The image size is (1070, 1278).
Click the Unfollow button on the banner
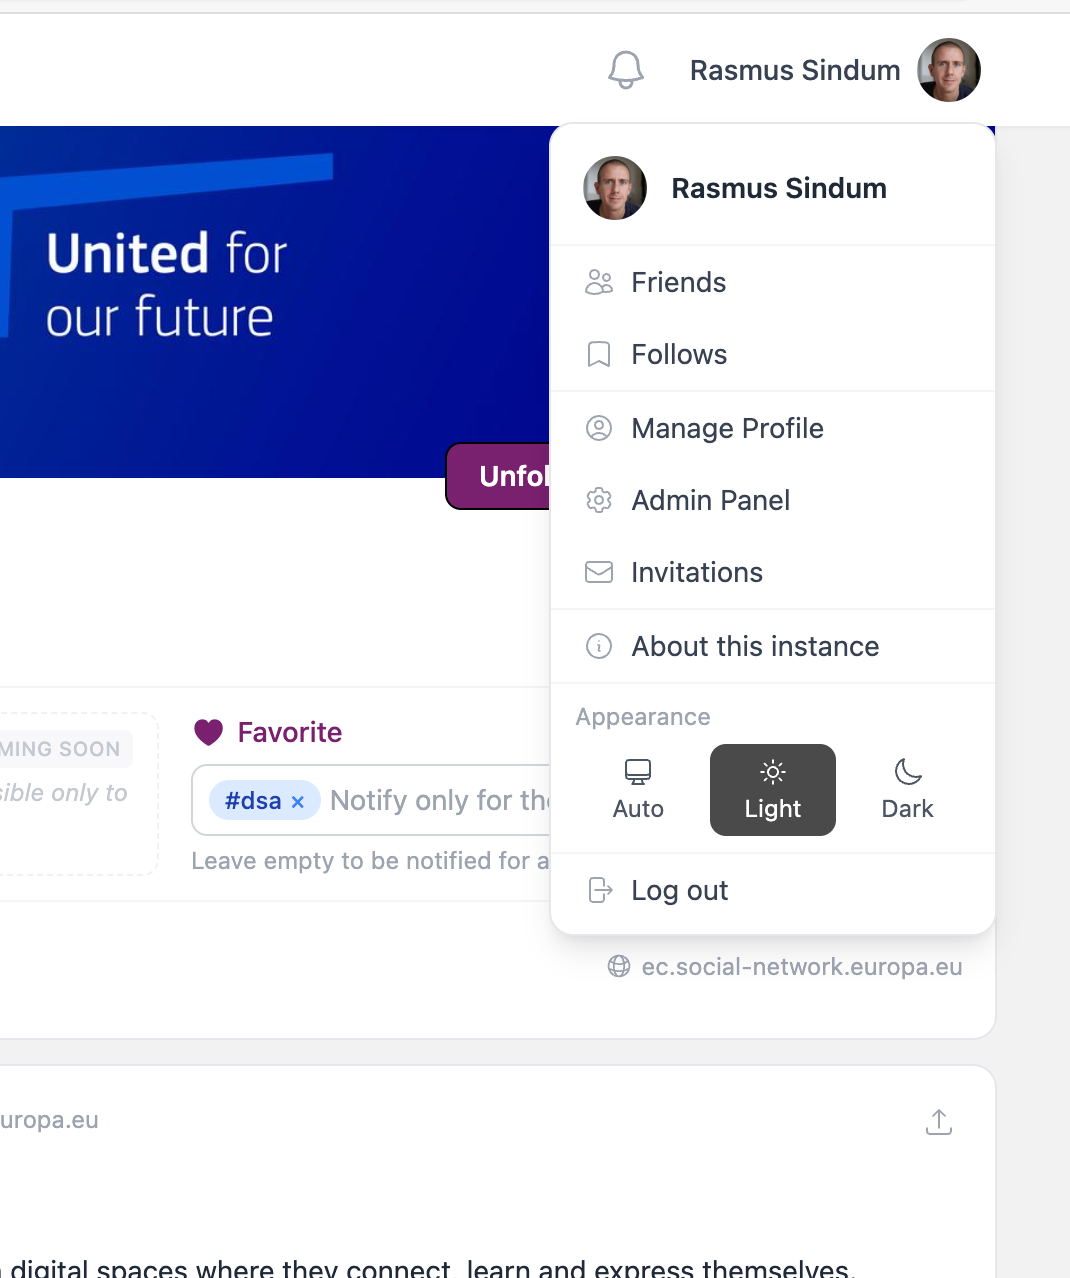[x=500, y=476]
